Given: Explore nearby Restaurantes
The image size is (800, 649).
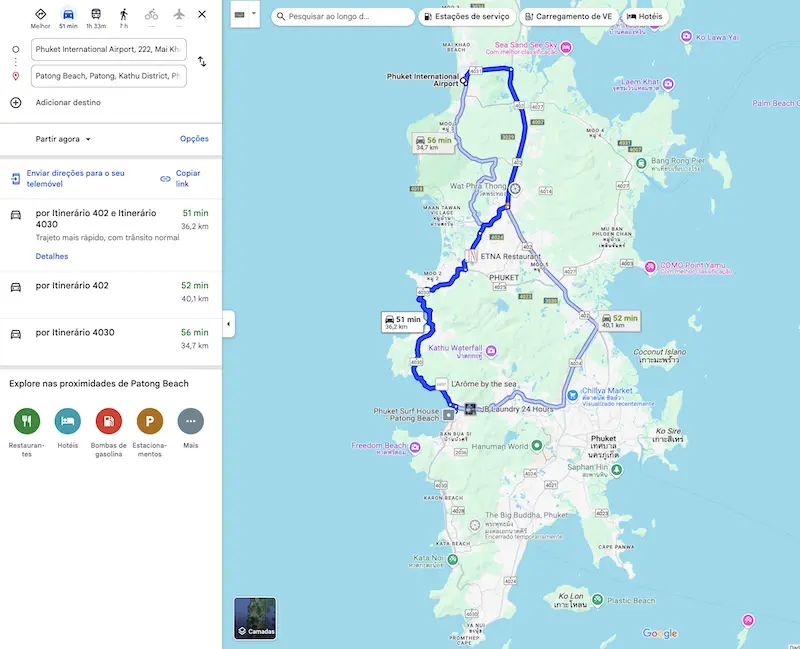Looking at the screenshot, I should (27, 421).
